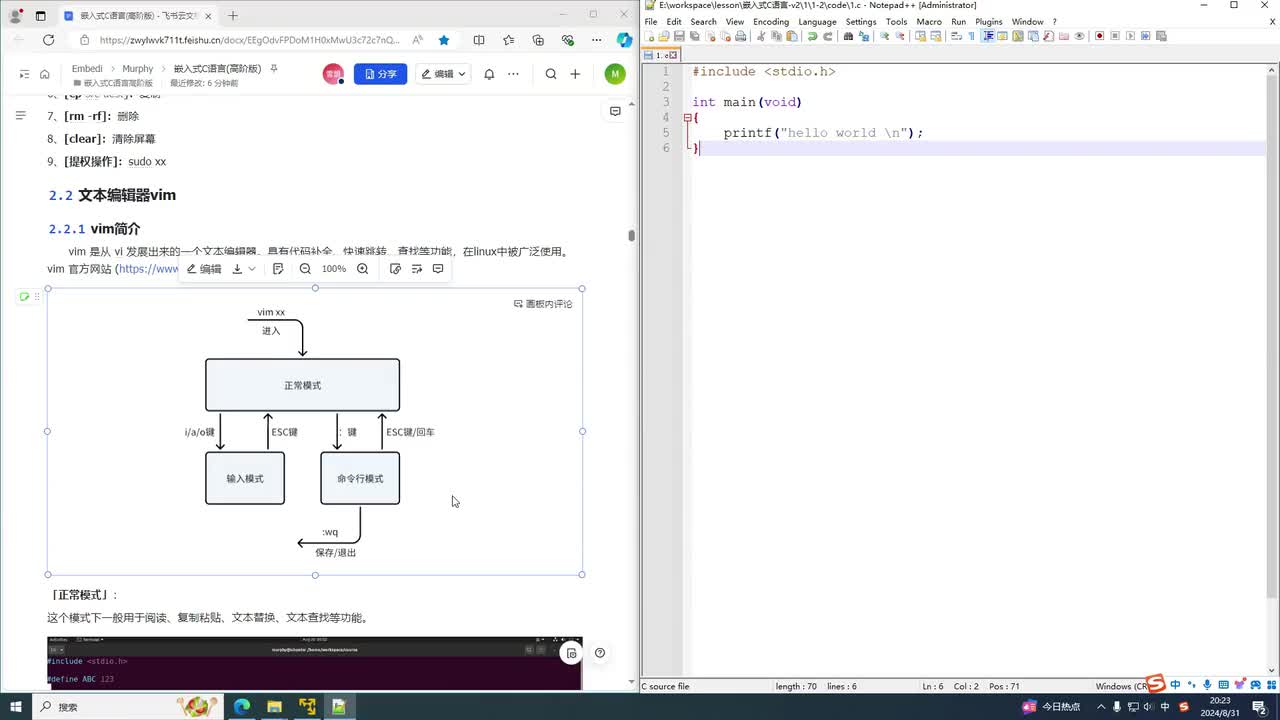1280x720 pixels.
Task: Click the Cut scissors icon in Notepad++
Action: point(761,36)
